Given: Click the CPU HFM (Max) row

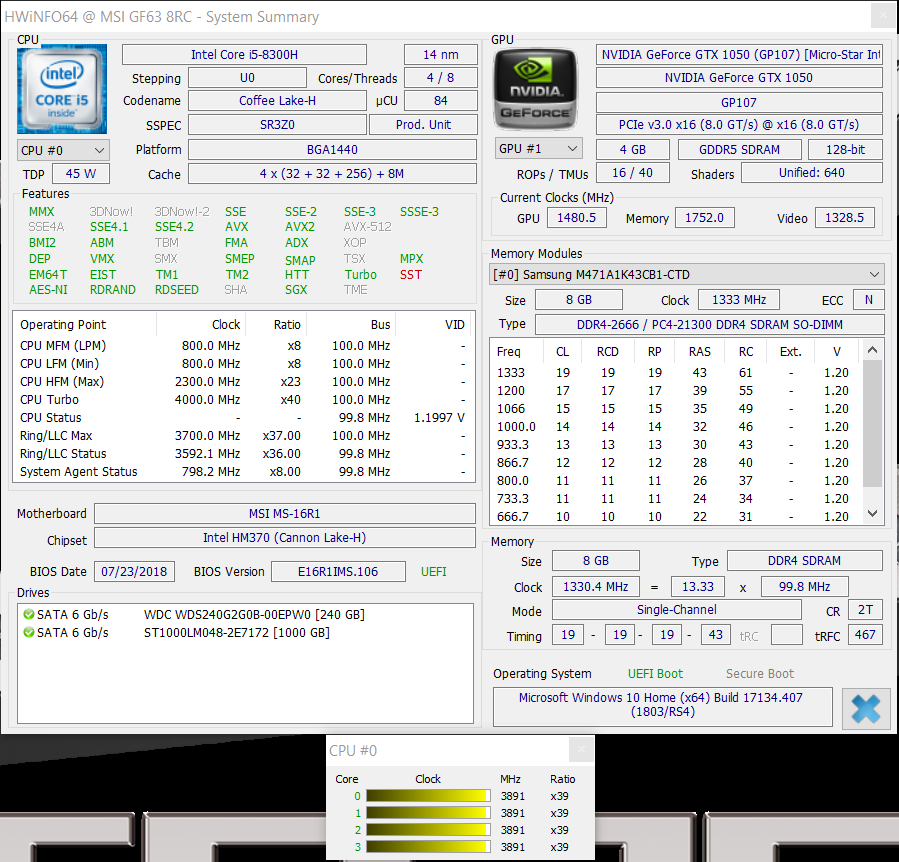Looking at the screenshot, I should pos(244,381).
